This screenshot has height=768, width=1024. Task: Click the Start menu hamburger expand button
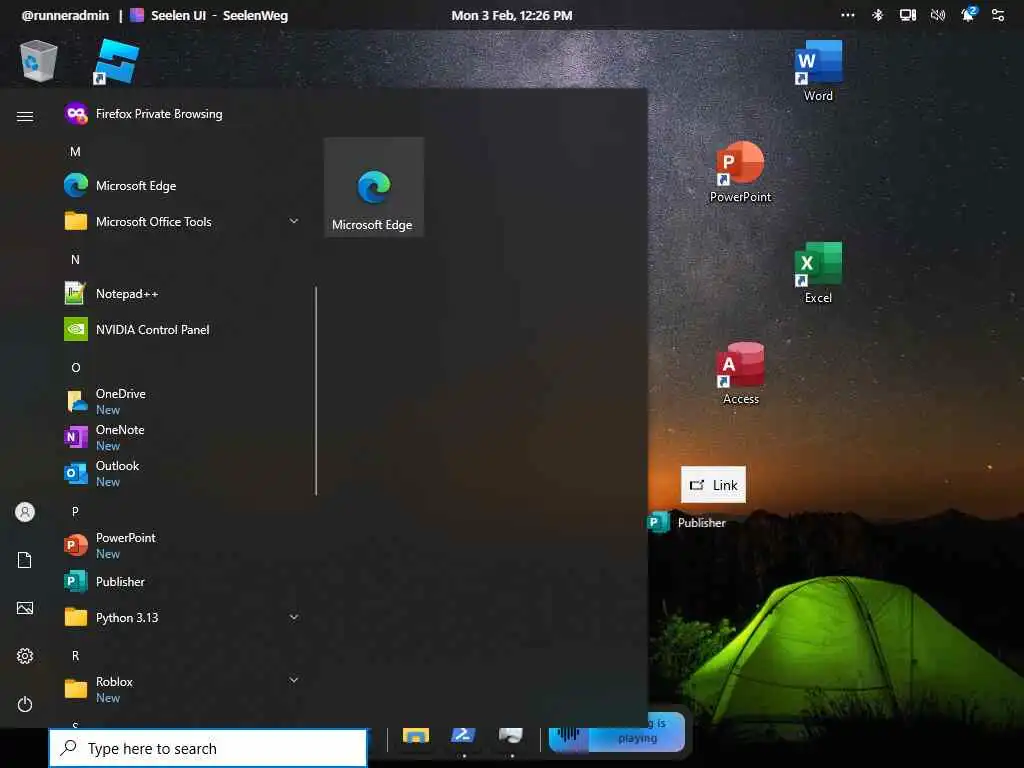pyautogui.click(x=25, y=116)
